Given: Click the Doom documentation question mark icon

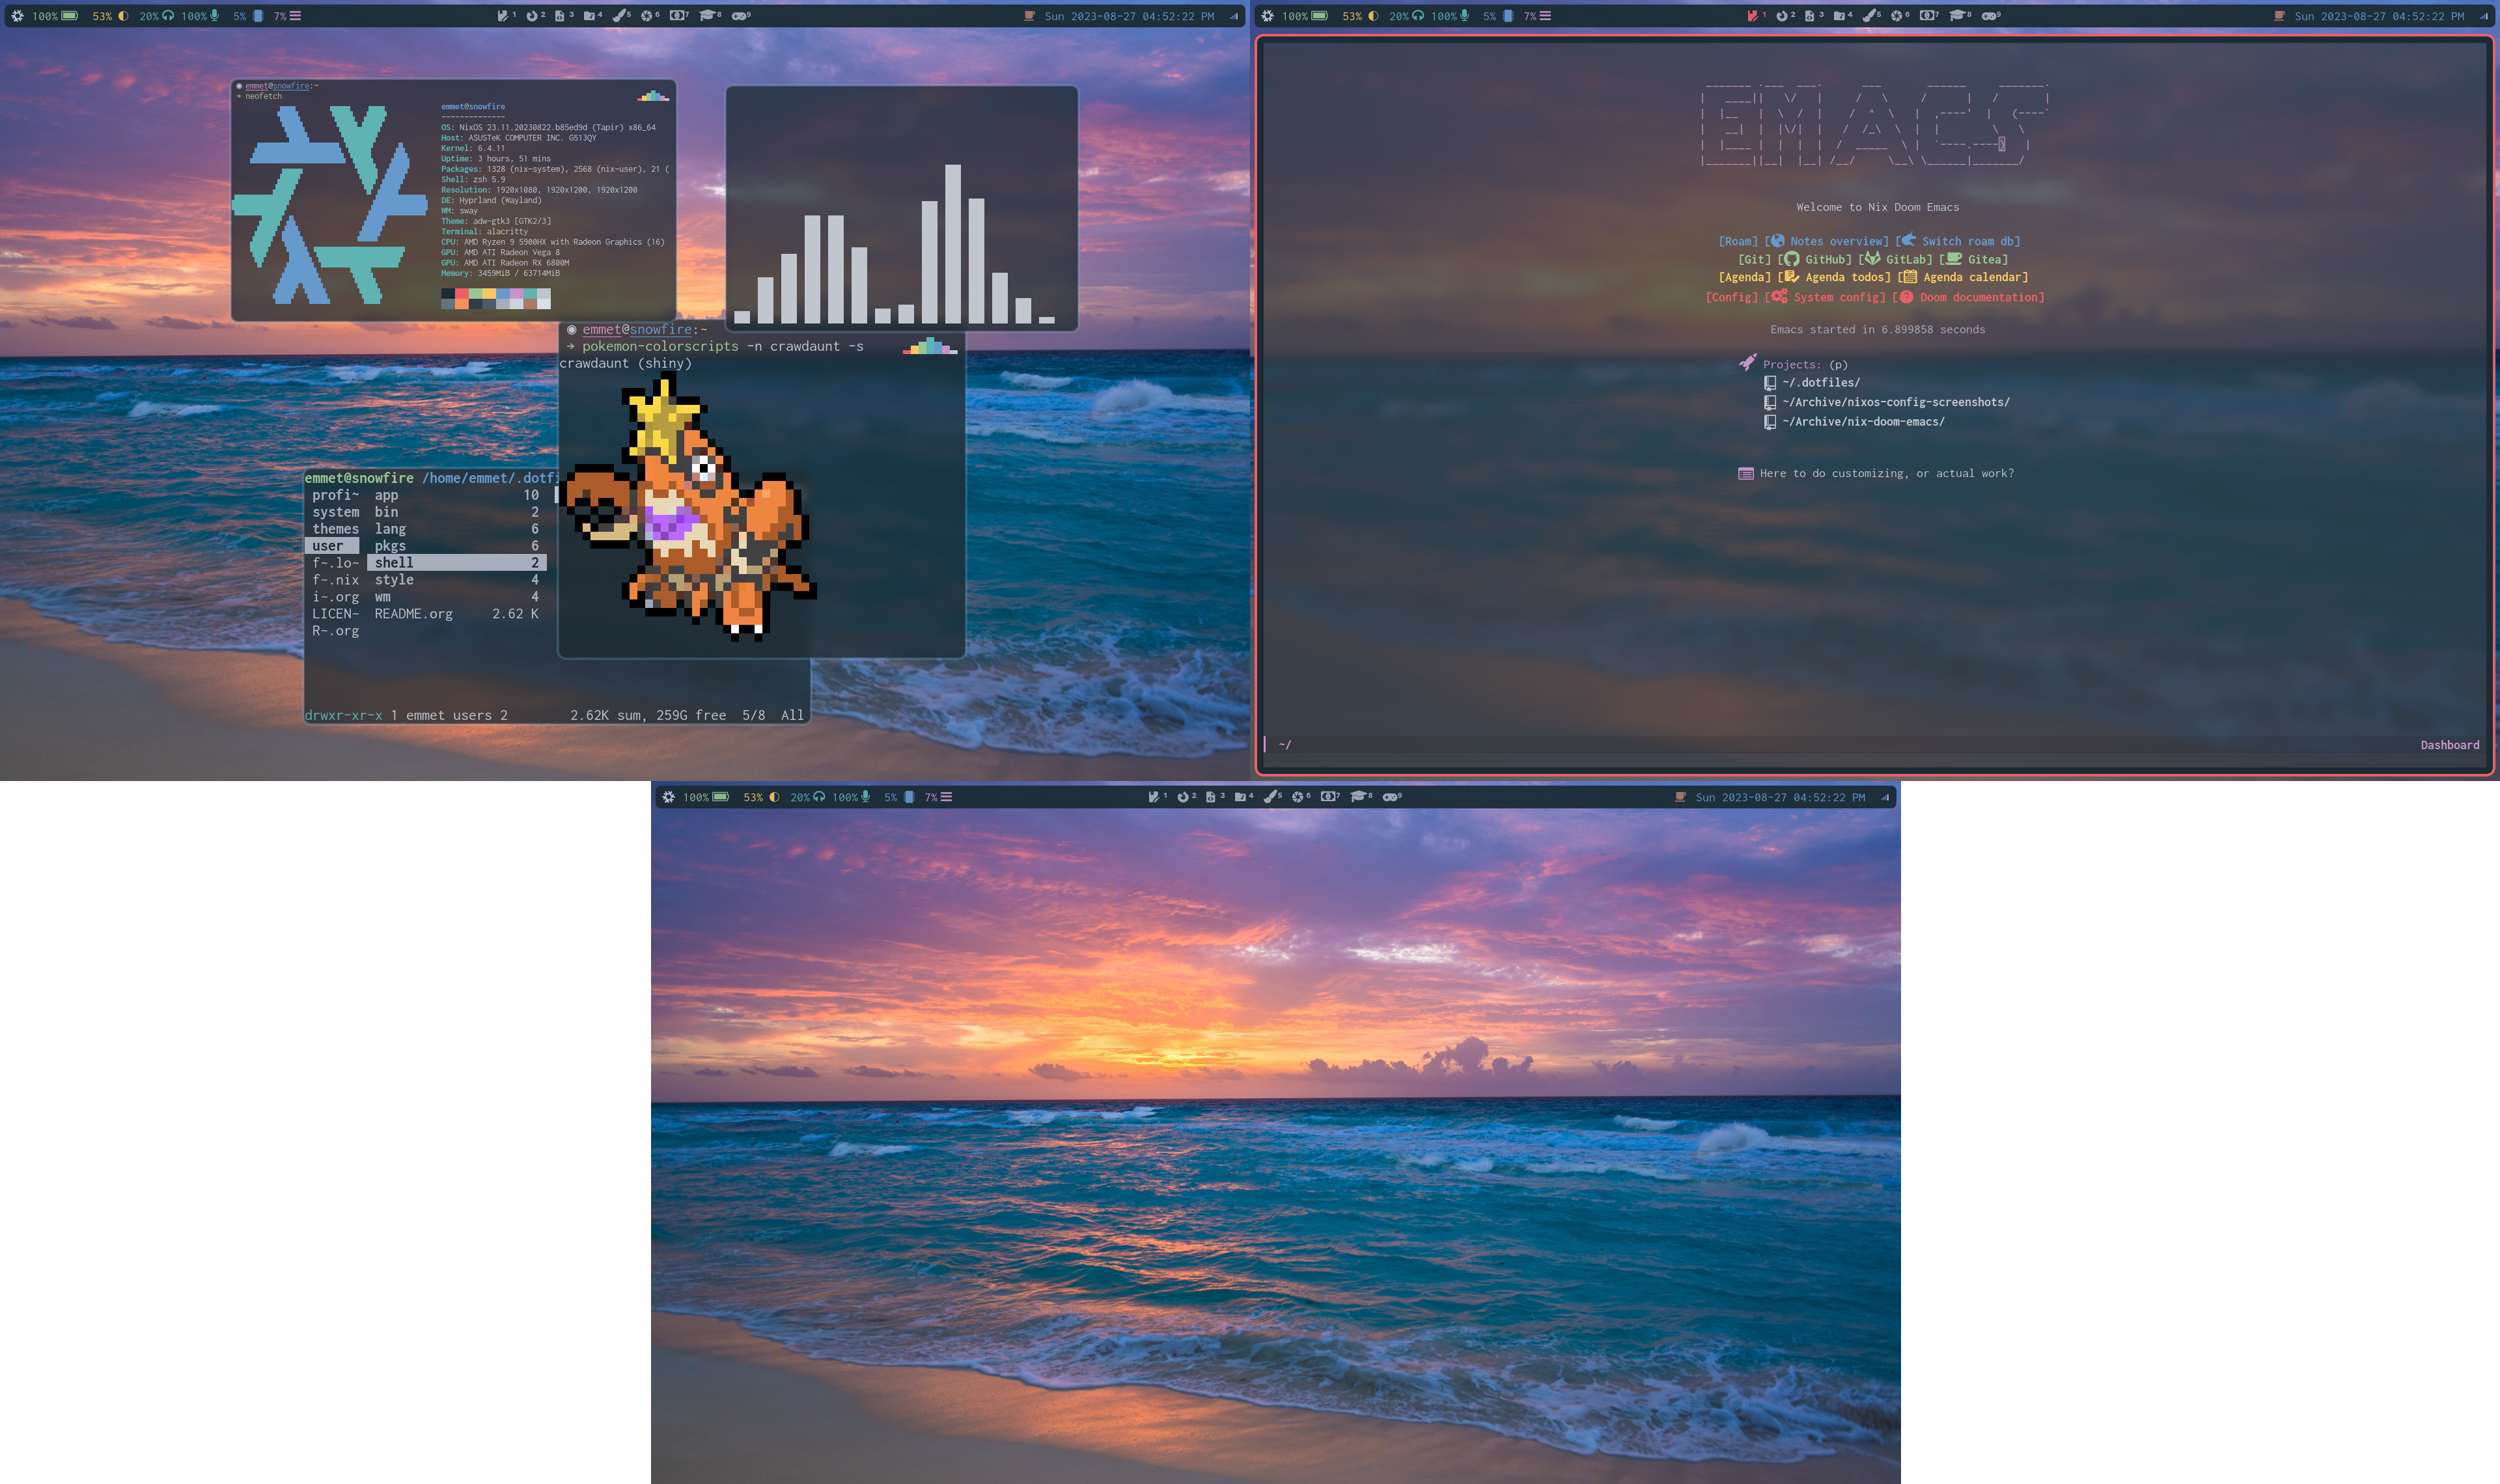Looking at the screenshot, I should point(1907,297).
